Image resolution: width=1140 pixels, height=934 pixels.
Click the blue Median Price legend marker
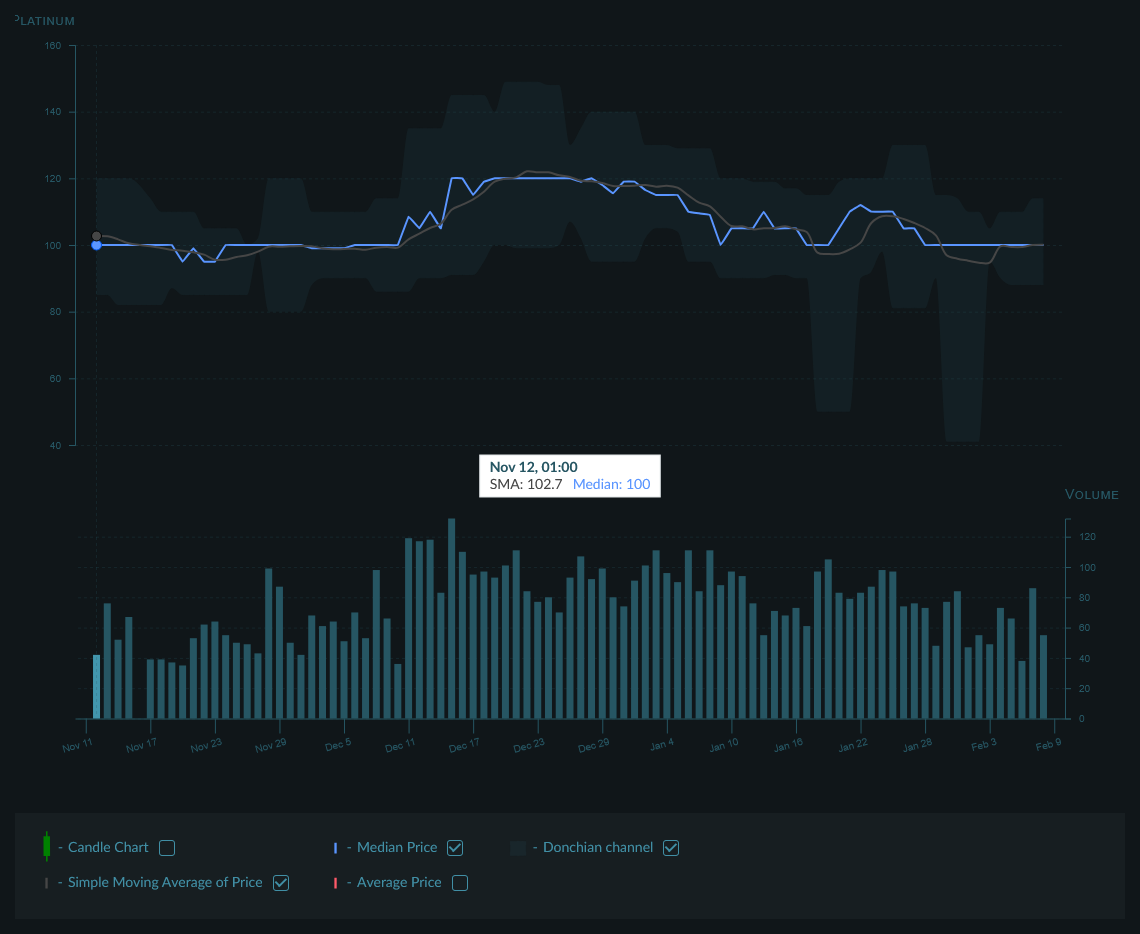pyautogui.click(x=335, y=848)
